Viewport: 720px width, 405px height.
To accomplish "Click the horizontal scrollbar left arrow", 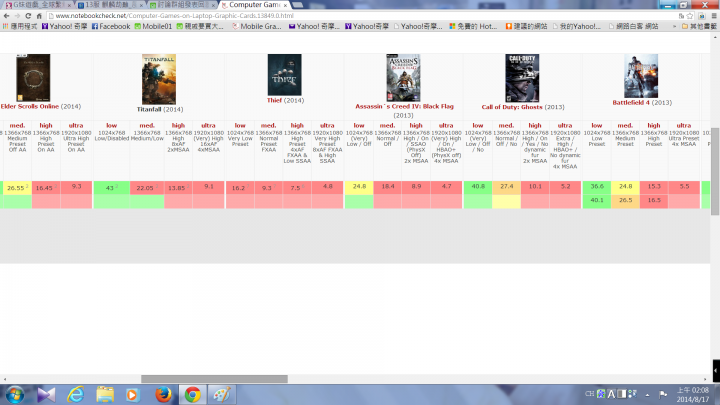I will tap(5, 379).
